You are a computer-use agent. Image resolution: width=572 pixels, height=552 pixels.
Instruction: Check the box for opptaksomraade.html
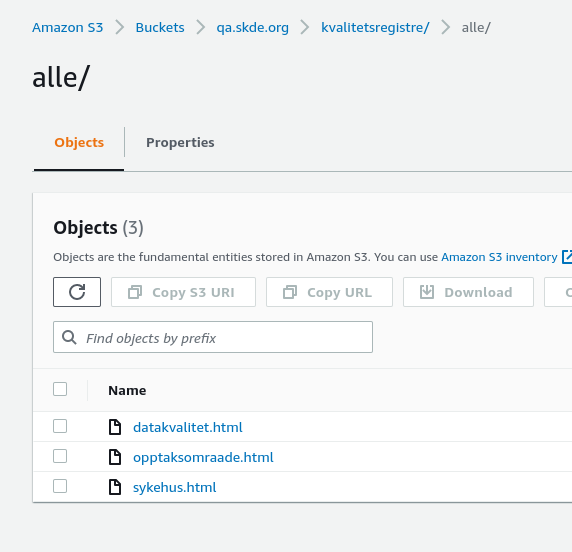point(60,456)
